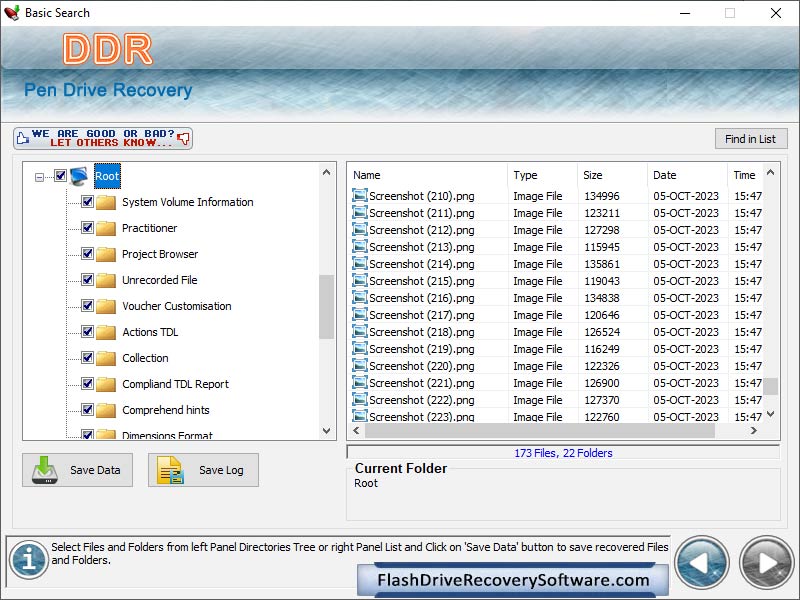
Task: Click the thumbs-up icon in feedback banner
Action: (x=22, y=138)
